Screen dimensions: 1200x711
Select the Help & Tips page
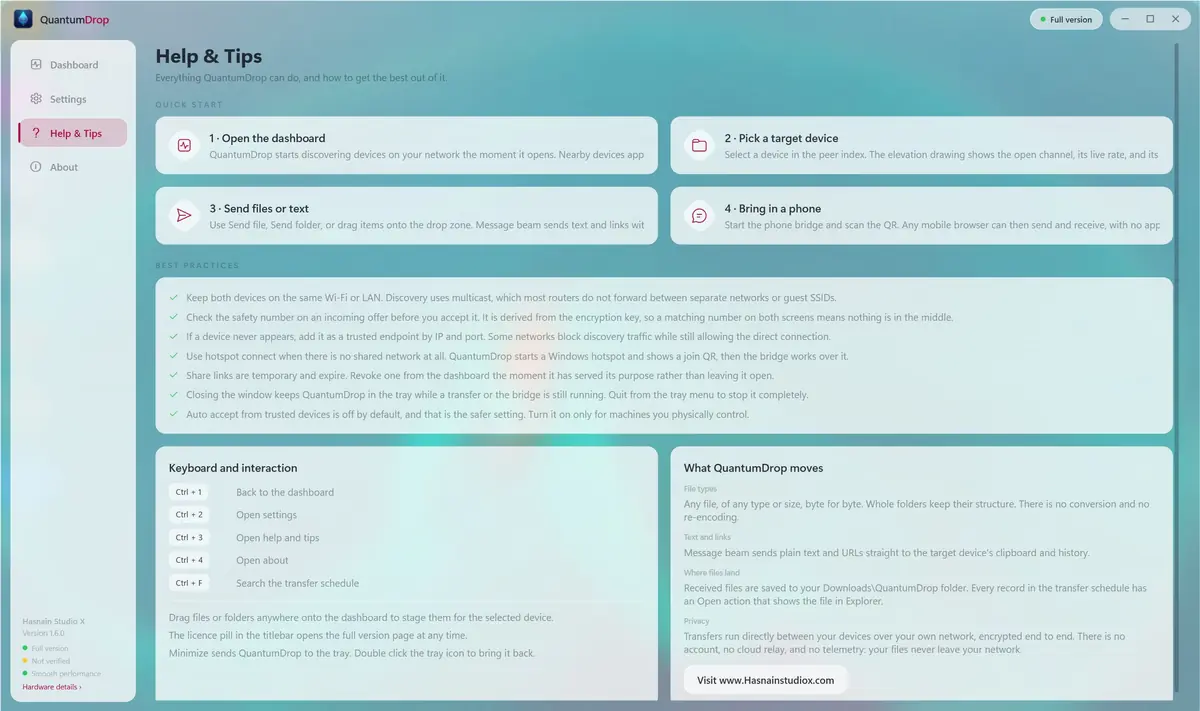(x=73, y=133)
